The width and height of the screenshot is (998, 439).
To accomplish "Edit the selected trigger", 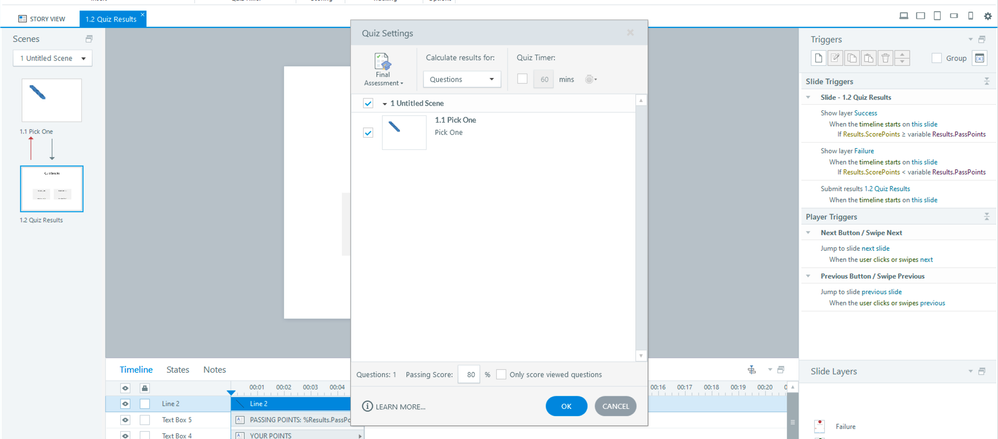I will point(836,58).
